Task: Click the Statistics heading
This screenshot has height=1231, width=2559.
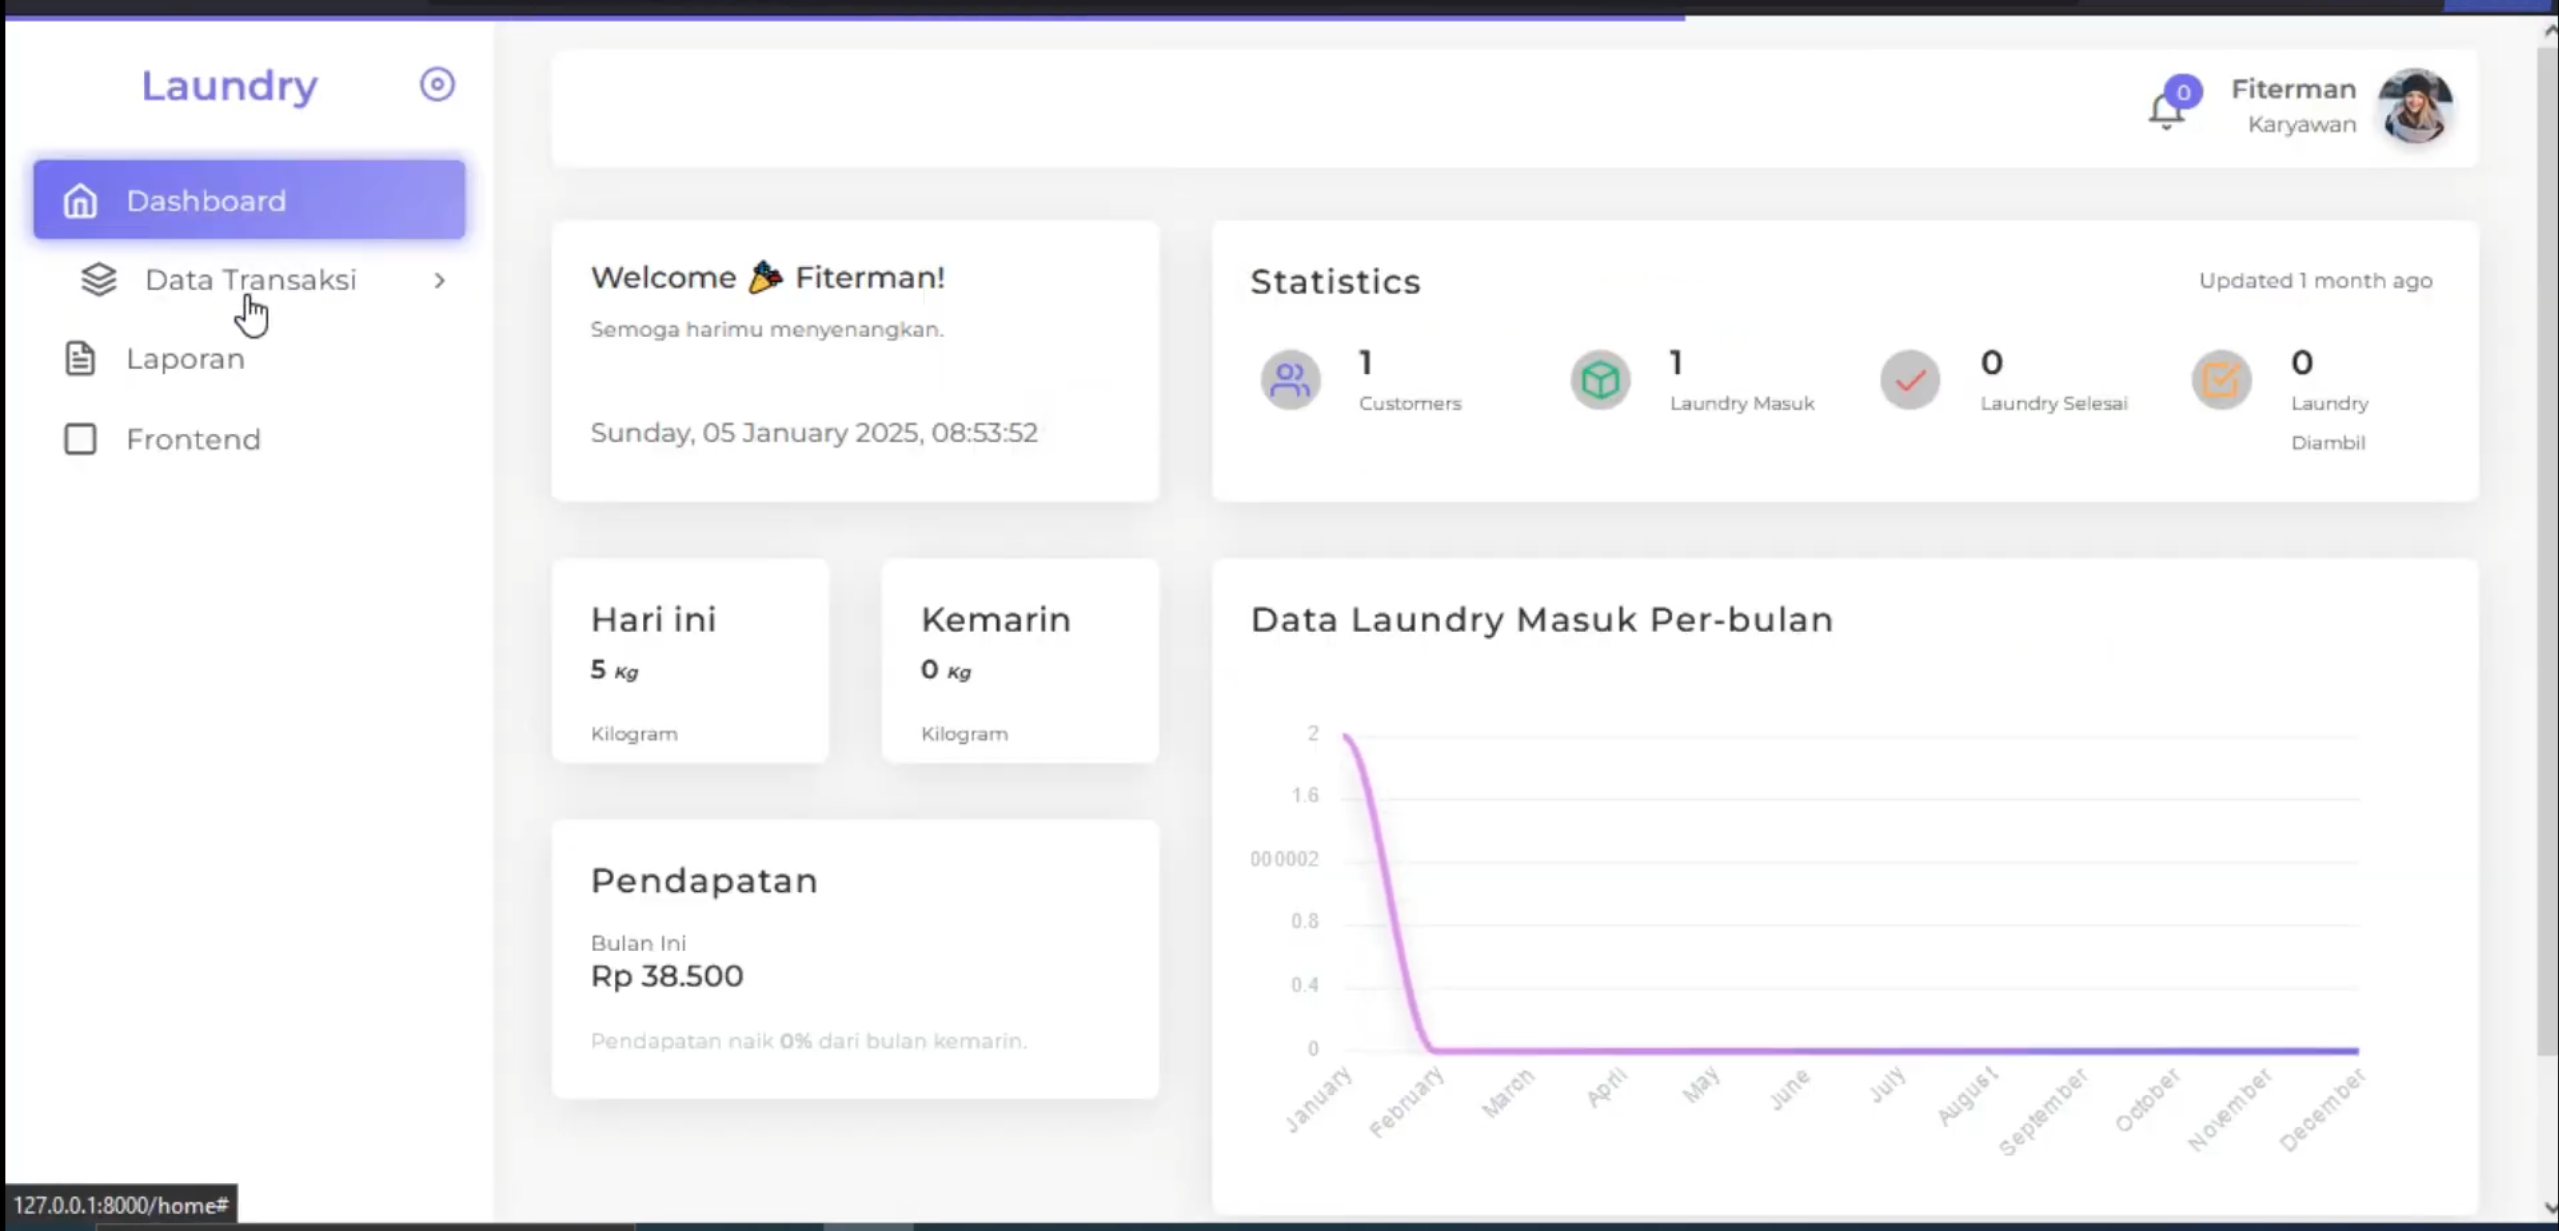Action: pyautogui.click(x=1335, y=282)
